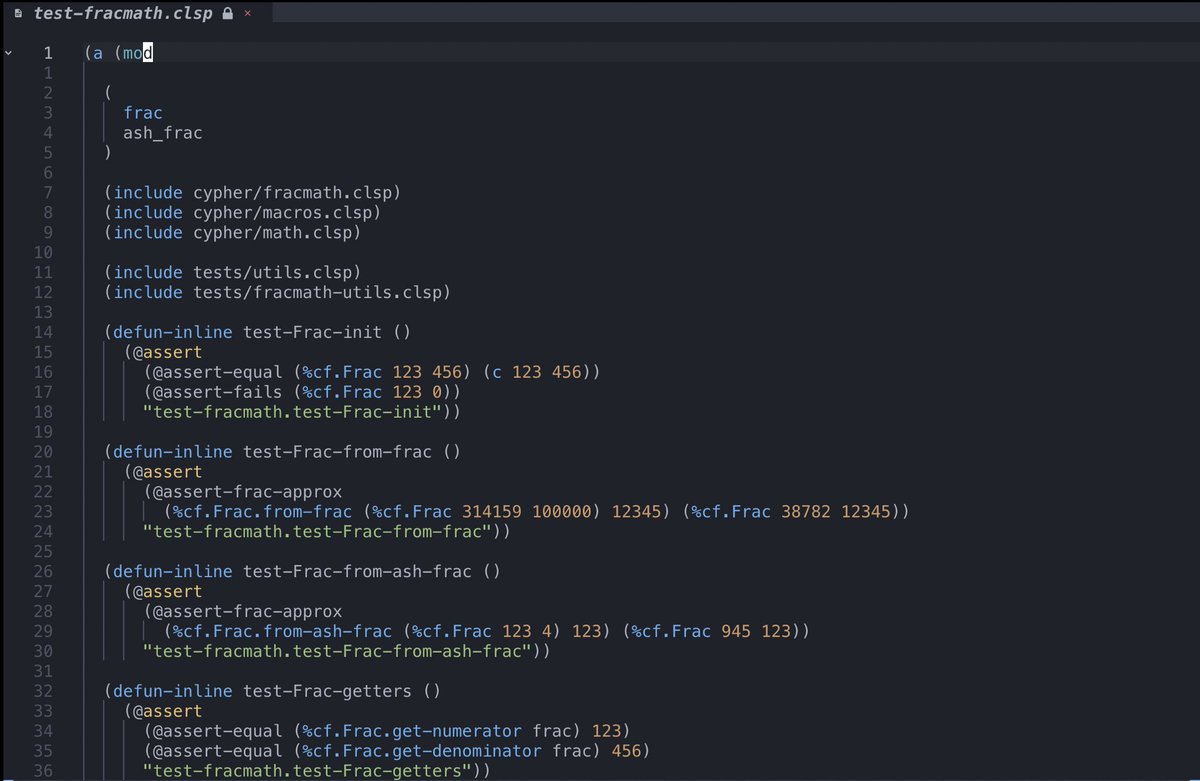Click line number 32 in the gutter

45,690
